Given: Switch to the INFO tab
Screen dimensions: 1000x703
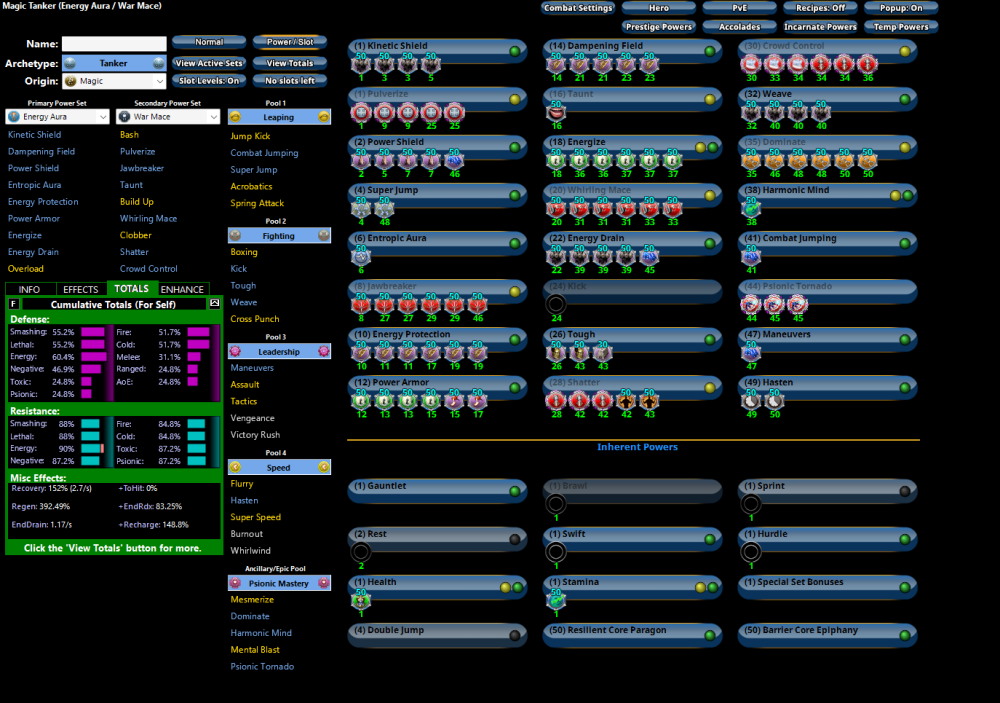Looking at the screenshot, I should click(30, 290).
